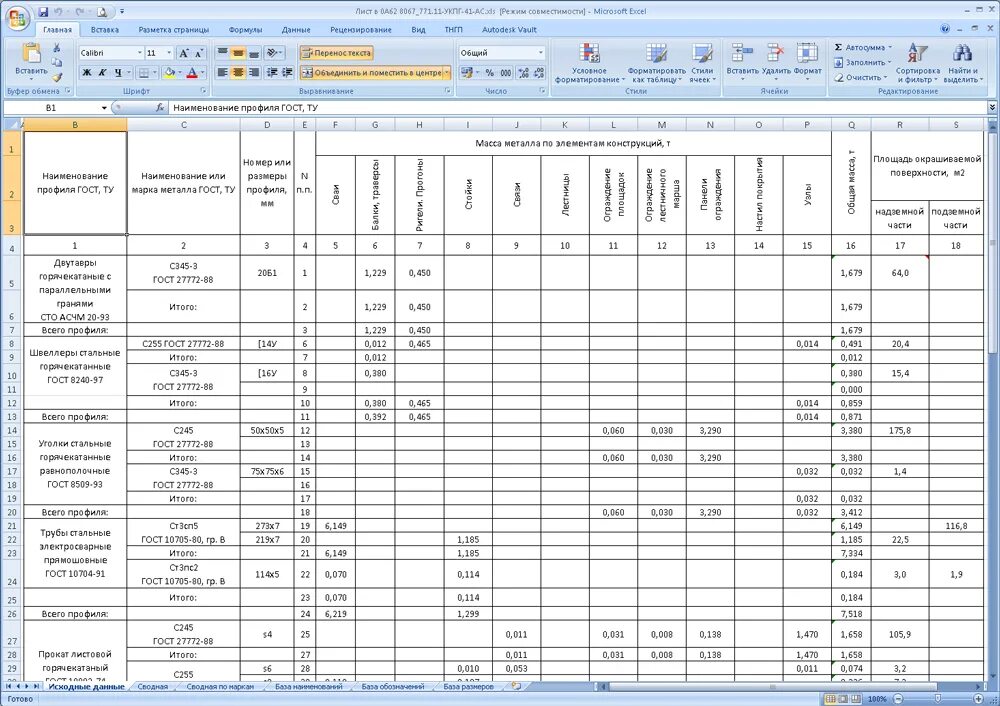Undo the last action in quick access toolbar
Viewport: 1000px width, 706px height.
tap(59, 11)
